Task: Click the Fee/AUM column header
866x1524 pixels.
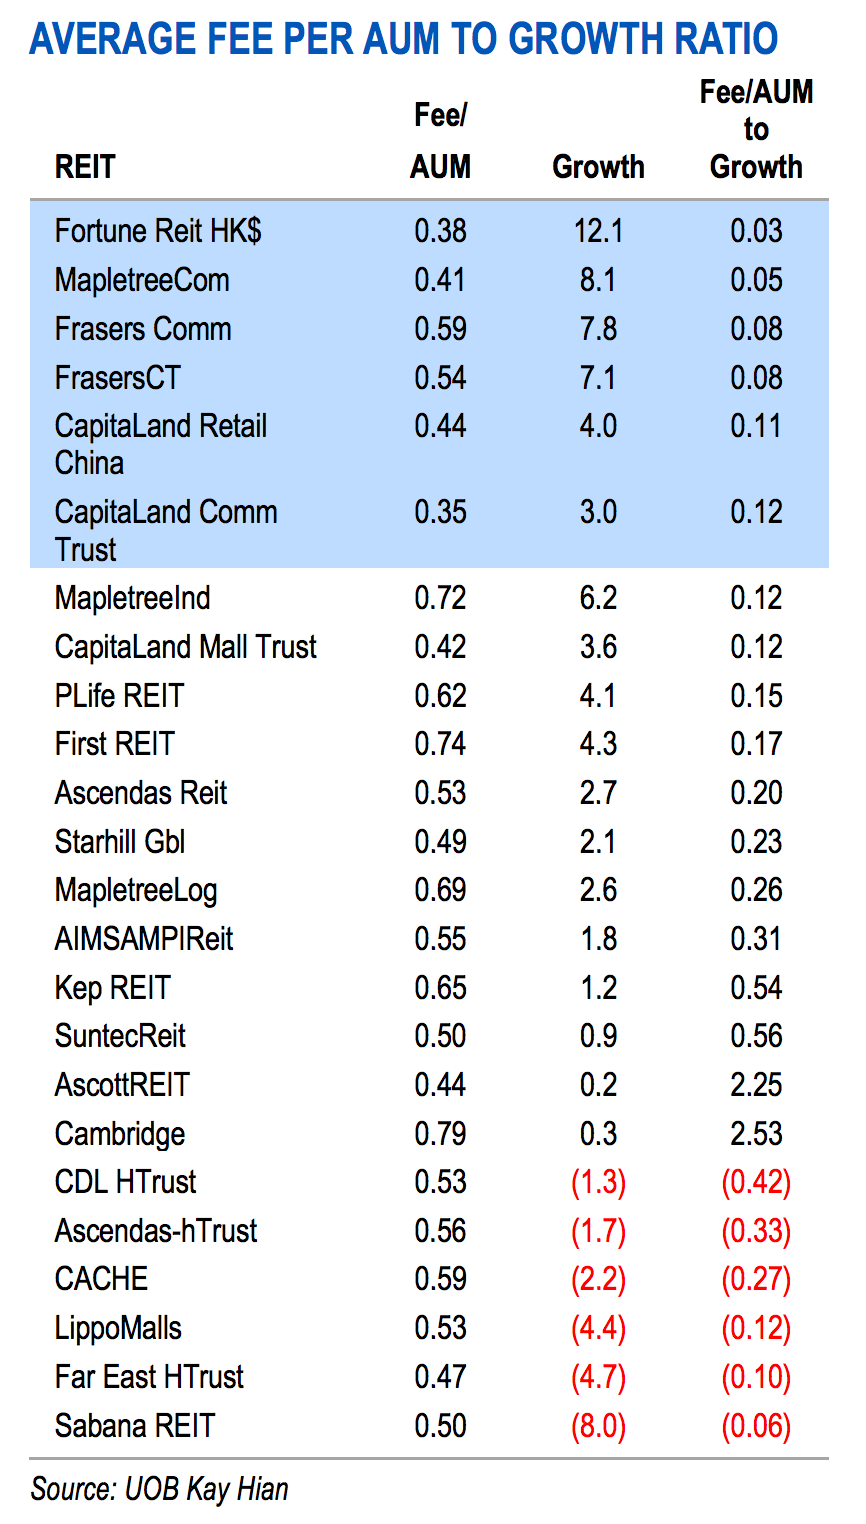Action: [440, 141]
